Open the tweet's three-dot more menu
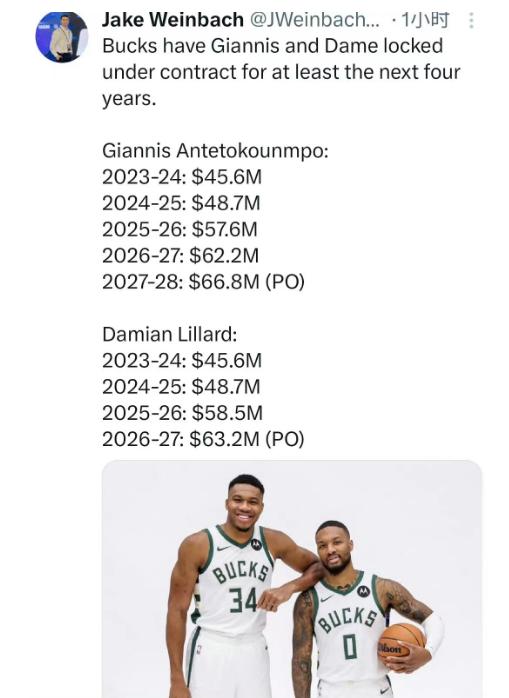This screenshot has width=509, height=698. point(471,20)
